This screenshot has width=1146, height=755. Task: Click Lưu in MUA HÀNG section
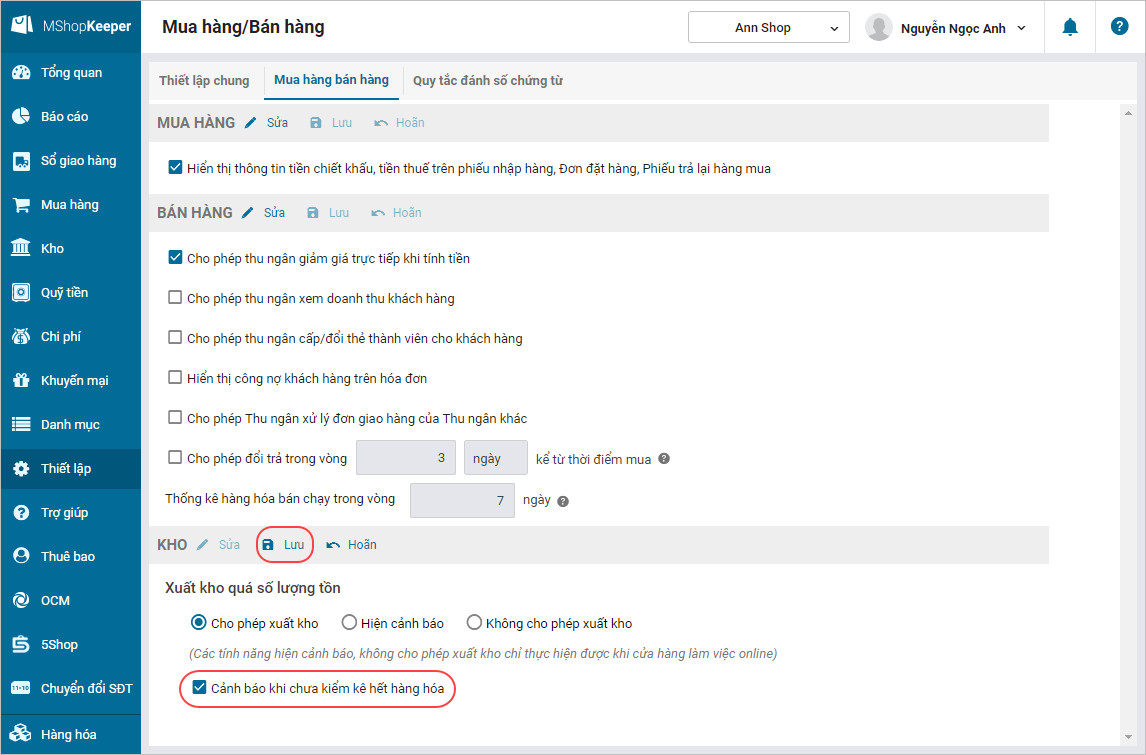click(x=341, y=123)
